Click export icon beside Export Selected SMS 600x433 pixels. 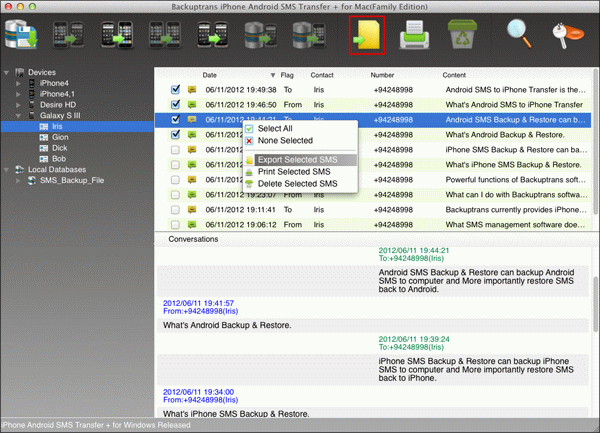click(249, 160)
